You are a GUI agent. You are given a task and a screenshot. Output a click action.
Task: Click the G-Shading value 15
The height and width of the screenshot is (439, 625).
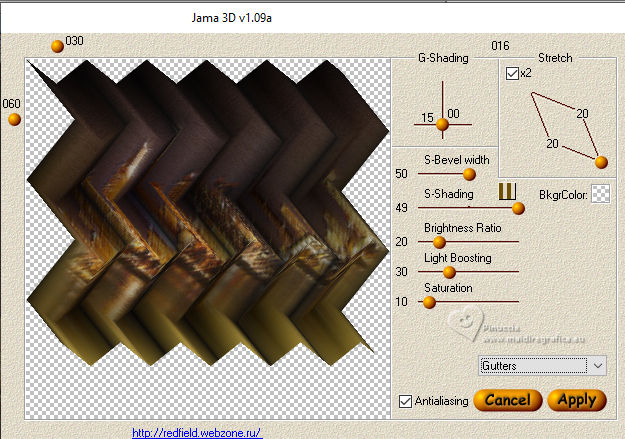coord(427,118)
